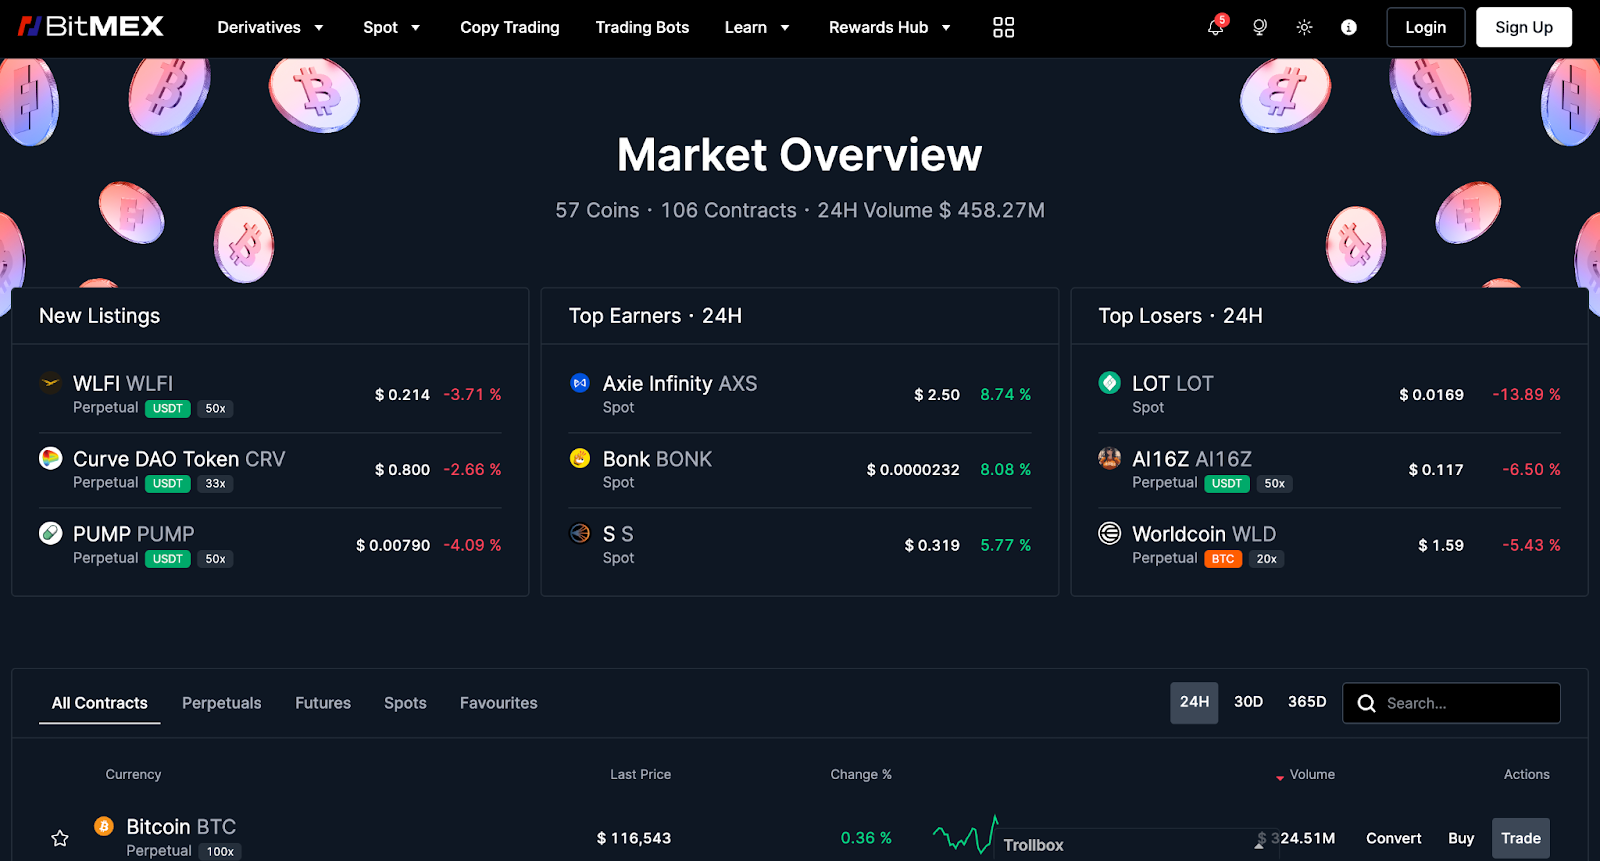Viewport: 1600px width, 861px height.
Task: Click Trade button for Bitcoin
Action: 1521,838
